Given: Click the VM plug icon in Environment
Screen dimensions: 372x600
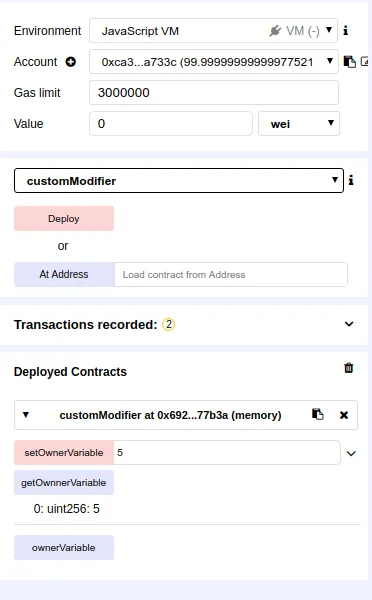Looking at the screenshot, I should (275, 31).
